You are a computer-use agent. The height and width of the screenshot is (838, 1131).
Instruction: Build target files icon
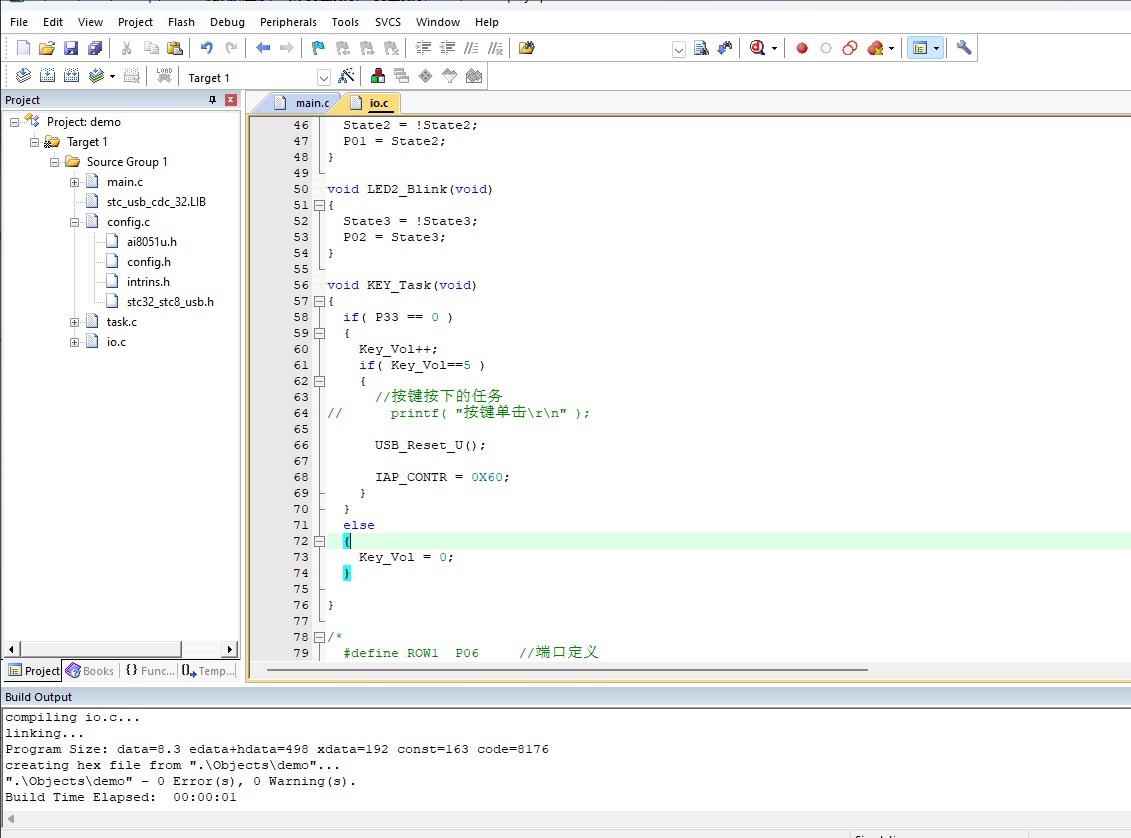tap(48, 76)
